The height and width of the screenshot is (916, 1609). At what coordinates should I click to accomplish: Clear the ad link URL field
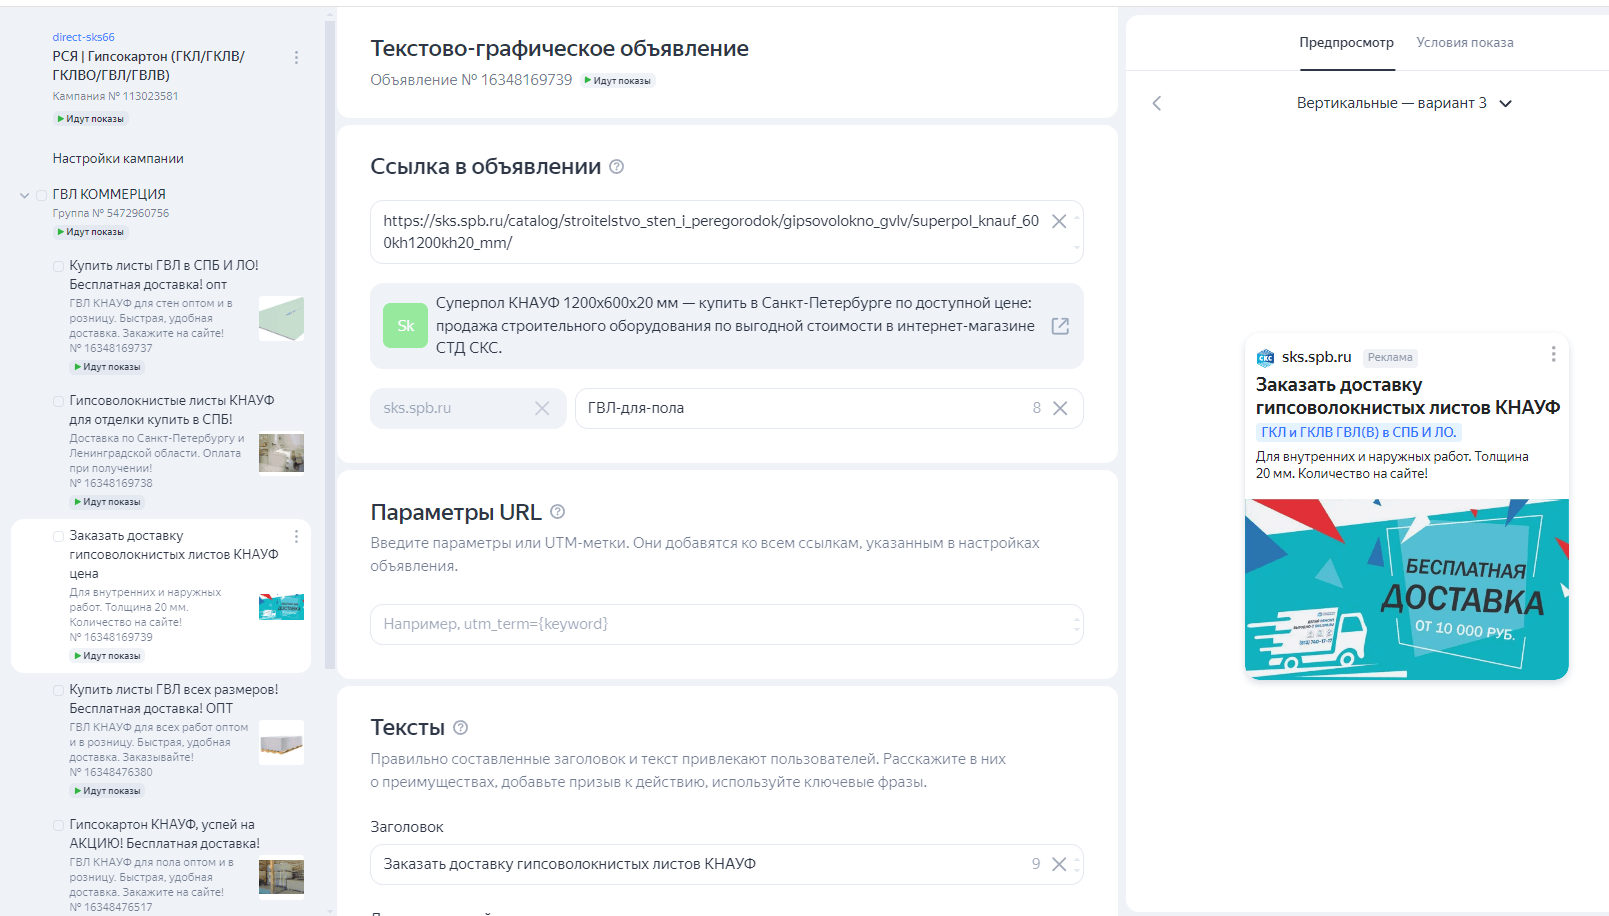1059,221
